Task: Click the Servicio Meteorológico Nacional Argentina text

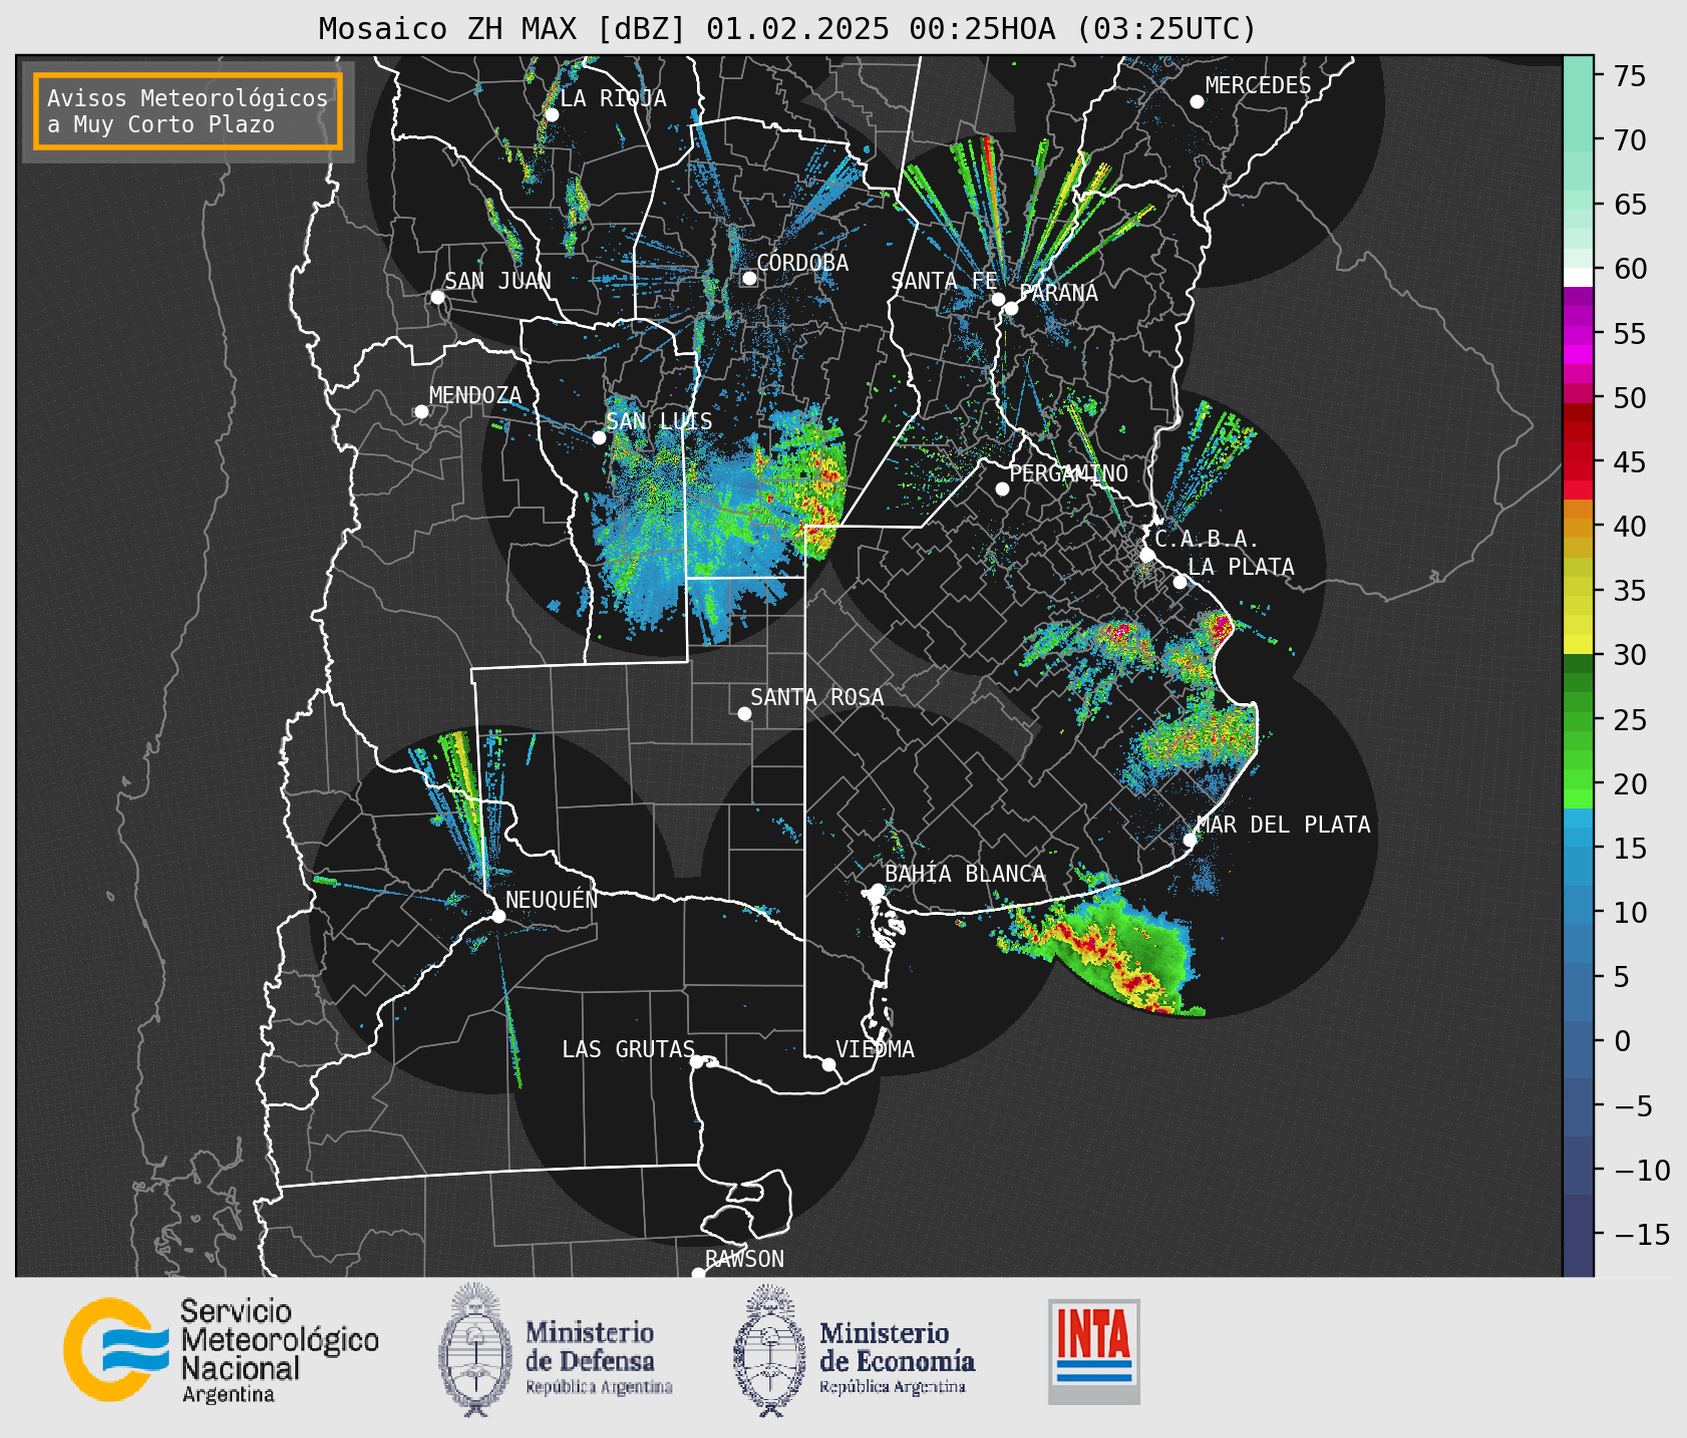Action: click(279, 1350)
